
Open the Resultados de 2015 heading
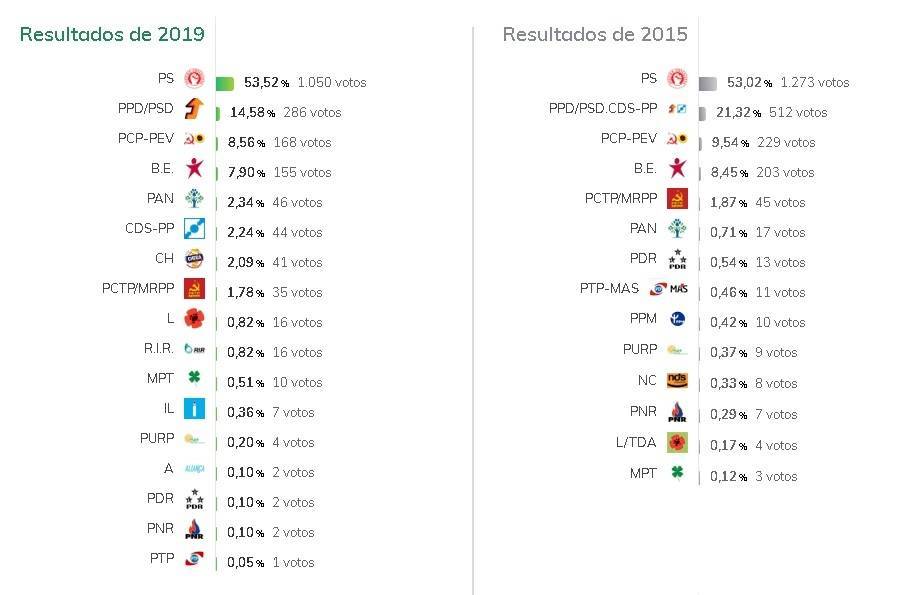(595, 34)
